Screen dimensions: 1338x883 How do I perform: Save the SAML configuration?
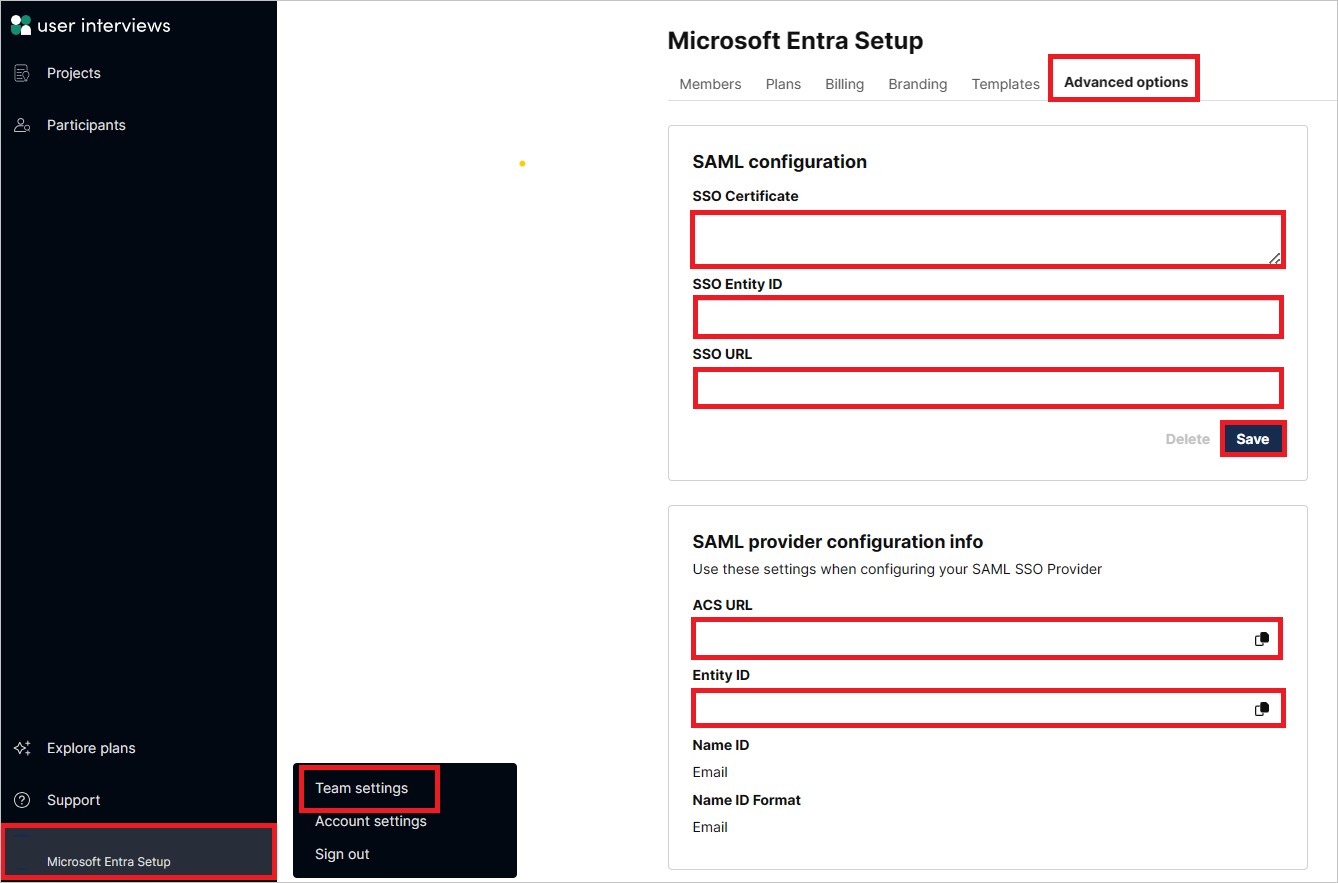1253,438
